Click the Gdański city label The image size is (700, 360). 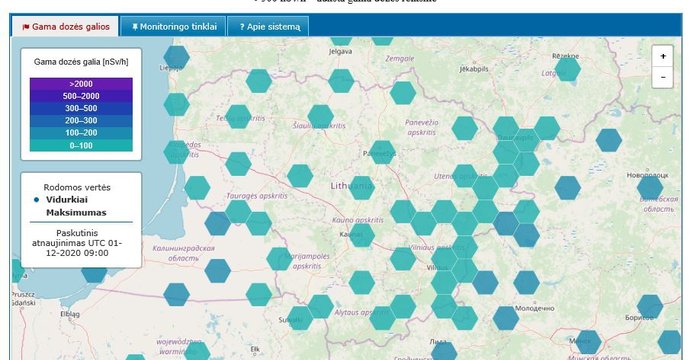point(24,303)
